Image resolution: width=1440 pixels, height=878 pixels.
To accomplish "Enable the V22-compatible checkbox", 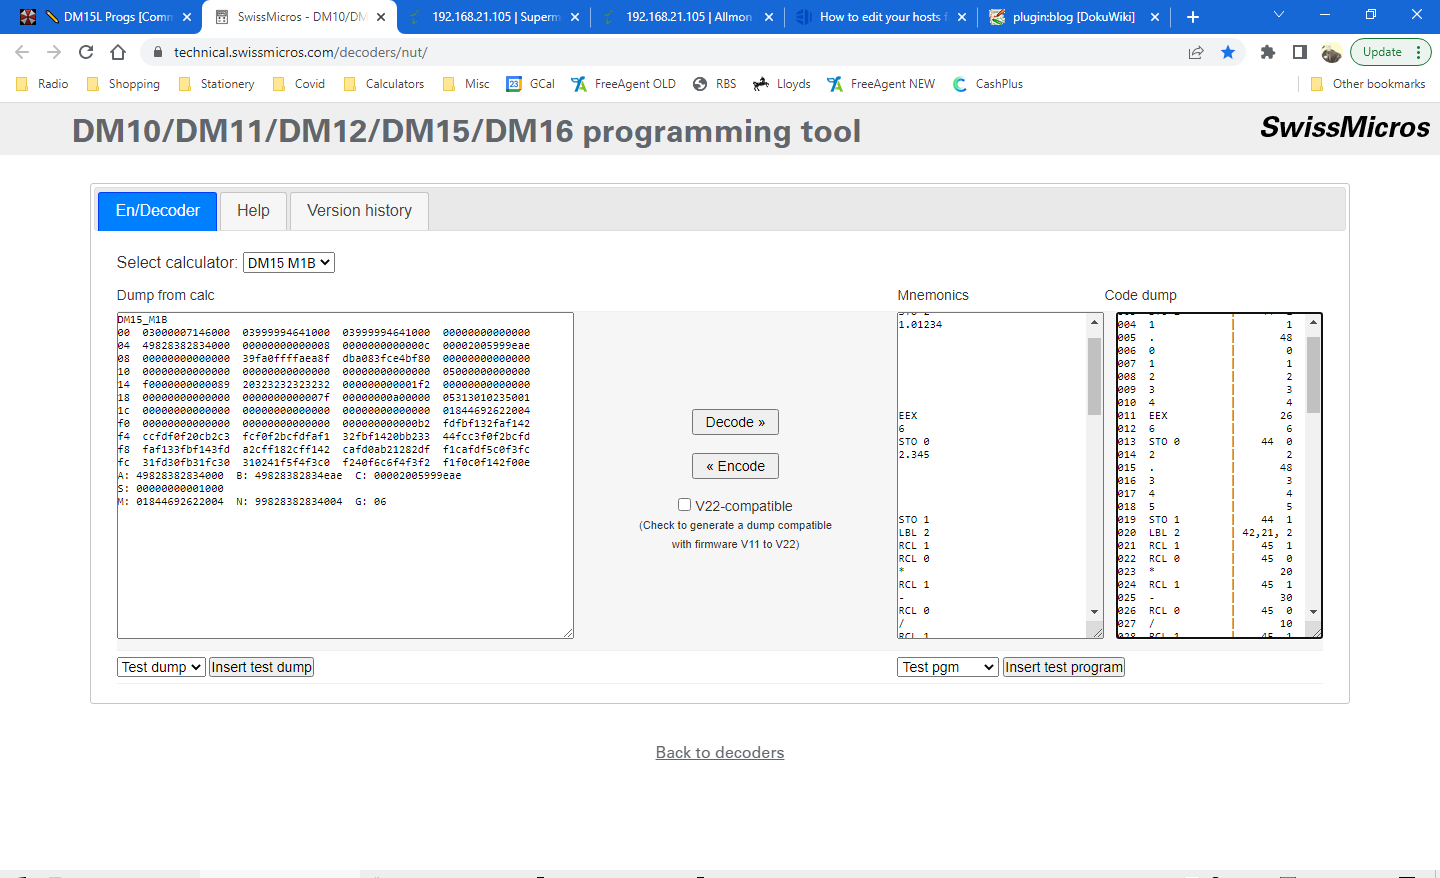I will tap(684, 504).
